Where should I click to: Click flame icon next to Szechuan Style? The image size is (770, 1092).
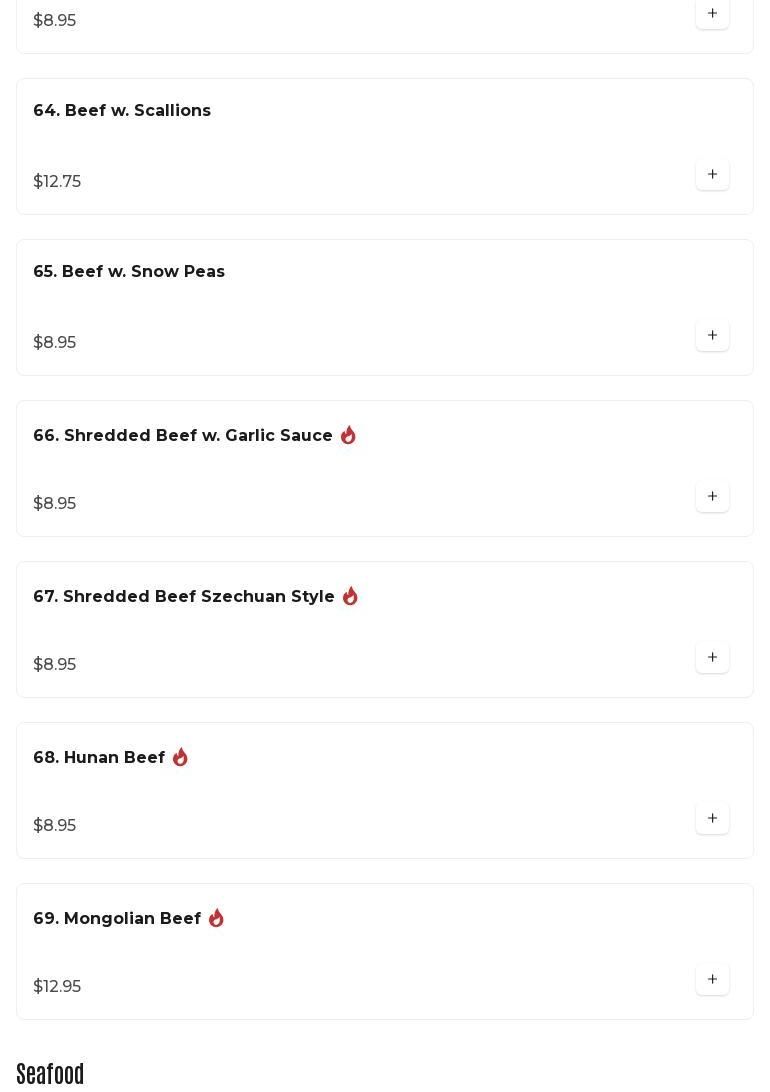click(x=350, y=597)
